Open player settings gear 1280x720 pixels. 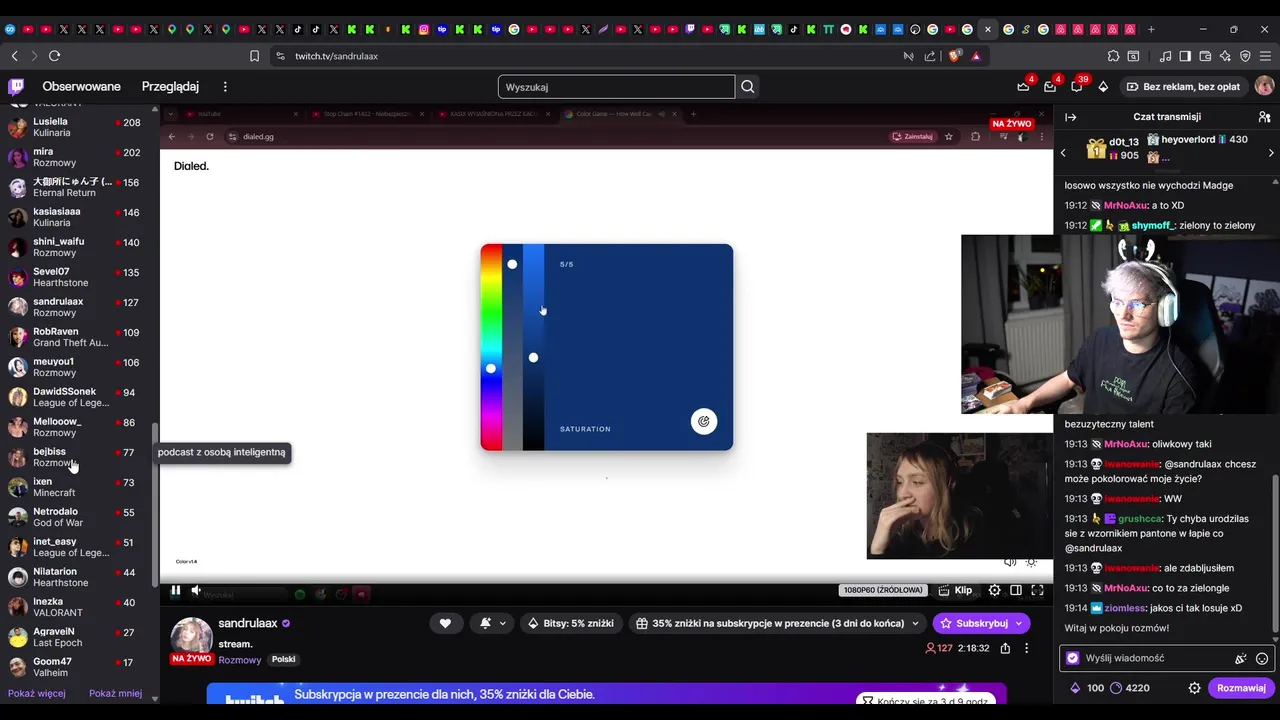pos(994,590)
